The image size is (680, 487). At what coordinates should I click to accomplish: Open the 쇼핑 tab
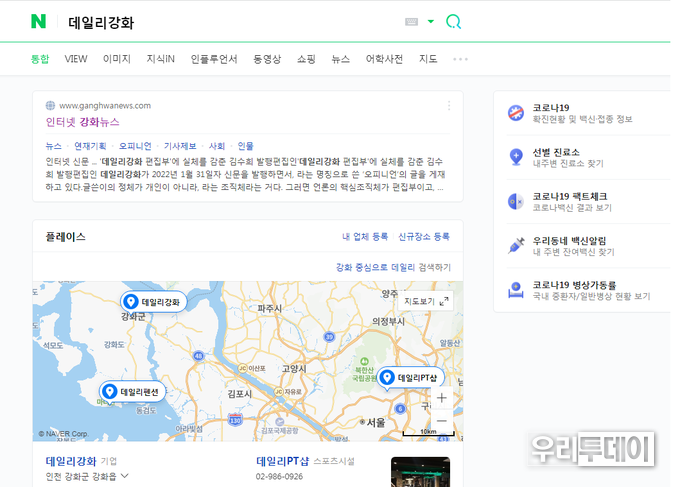[306, 59]
